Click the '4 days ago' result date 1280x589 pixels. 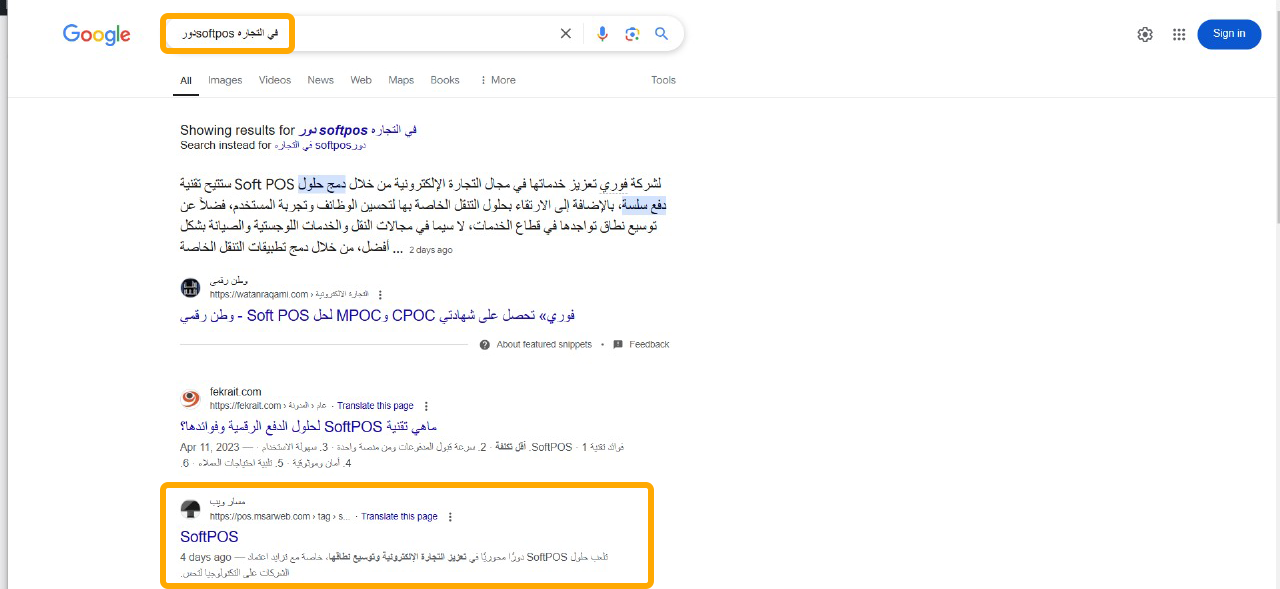point(205,557)
